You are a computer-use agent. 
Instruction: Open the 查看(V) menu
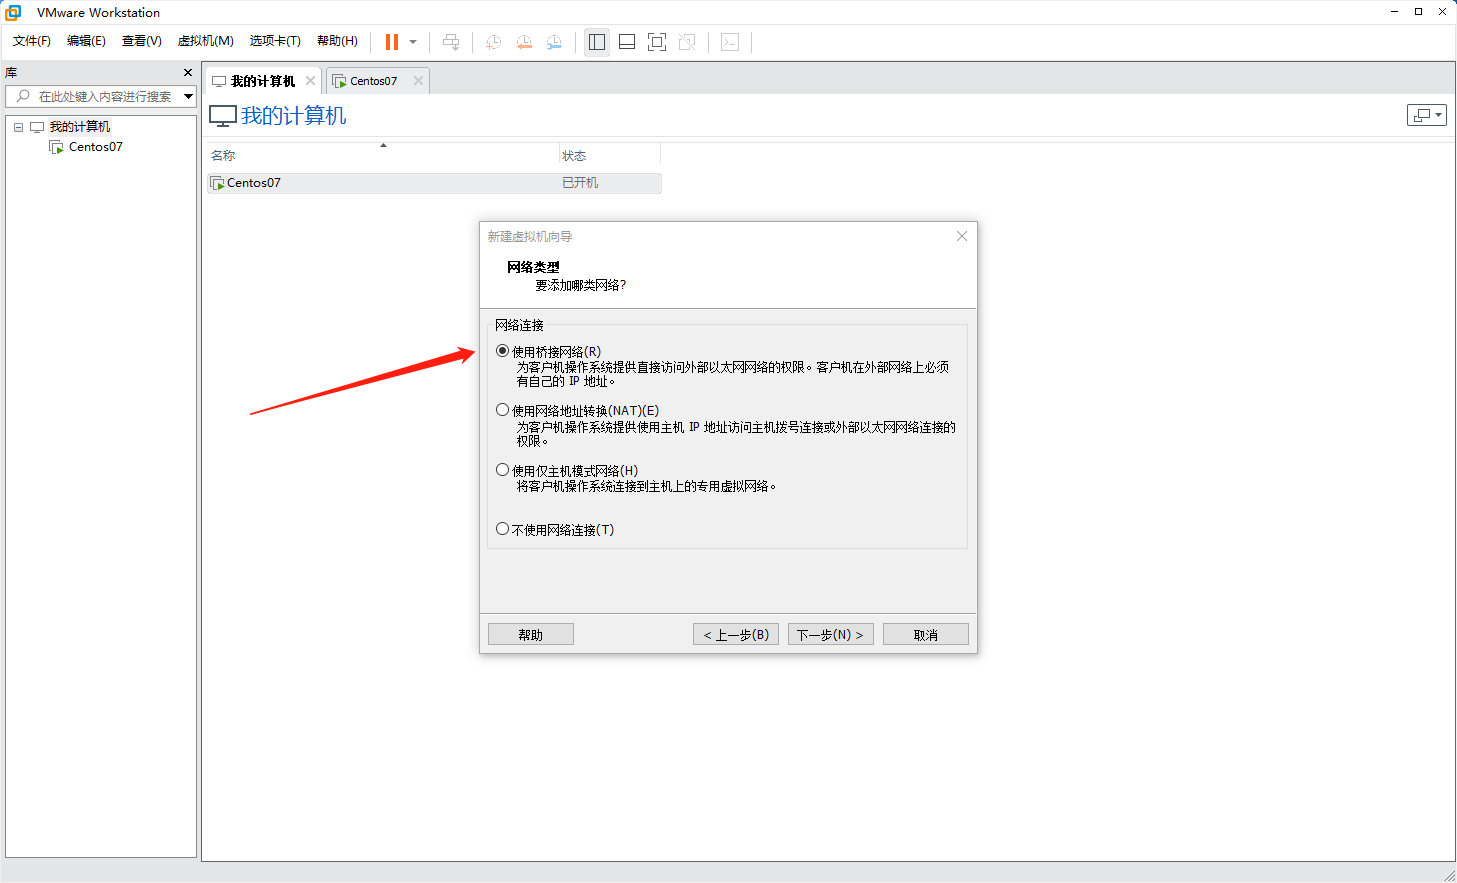click(141, 41)
